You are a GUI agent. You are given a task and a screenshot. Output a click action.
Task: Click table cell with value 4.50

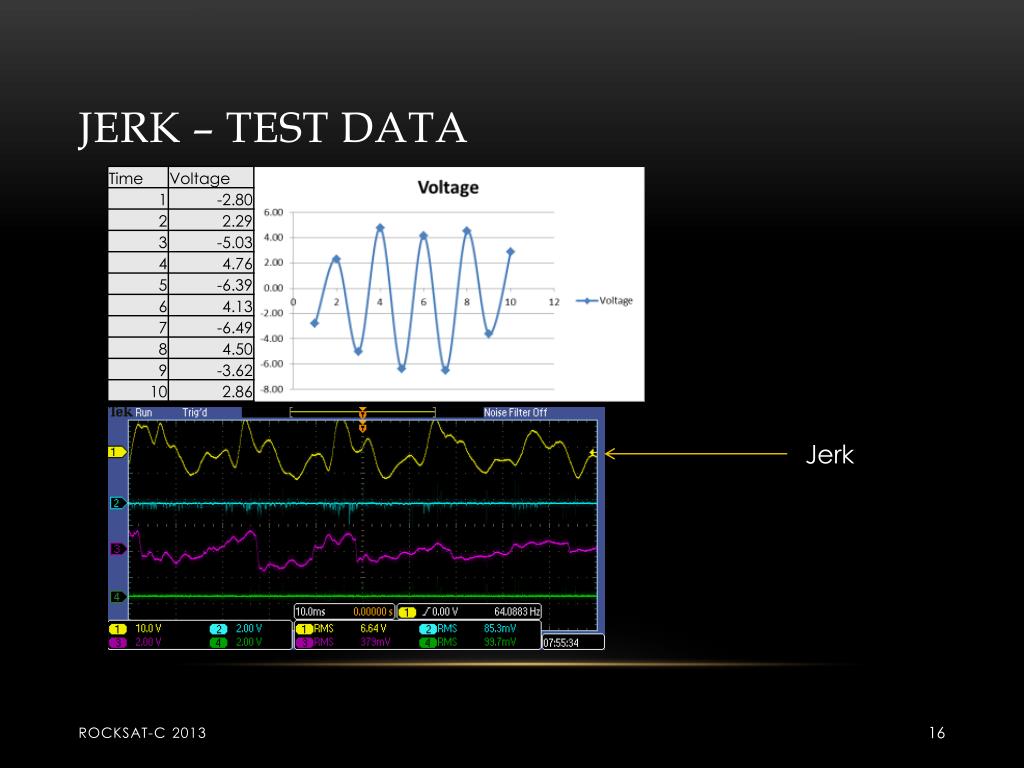[x=211, y=349]
